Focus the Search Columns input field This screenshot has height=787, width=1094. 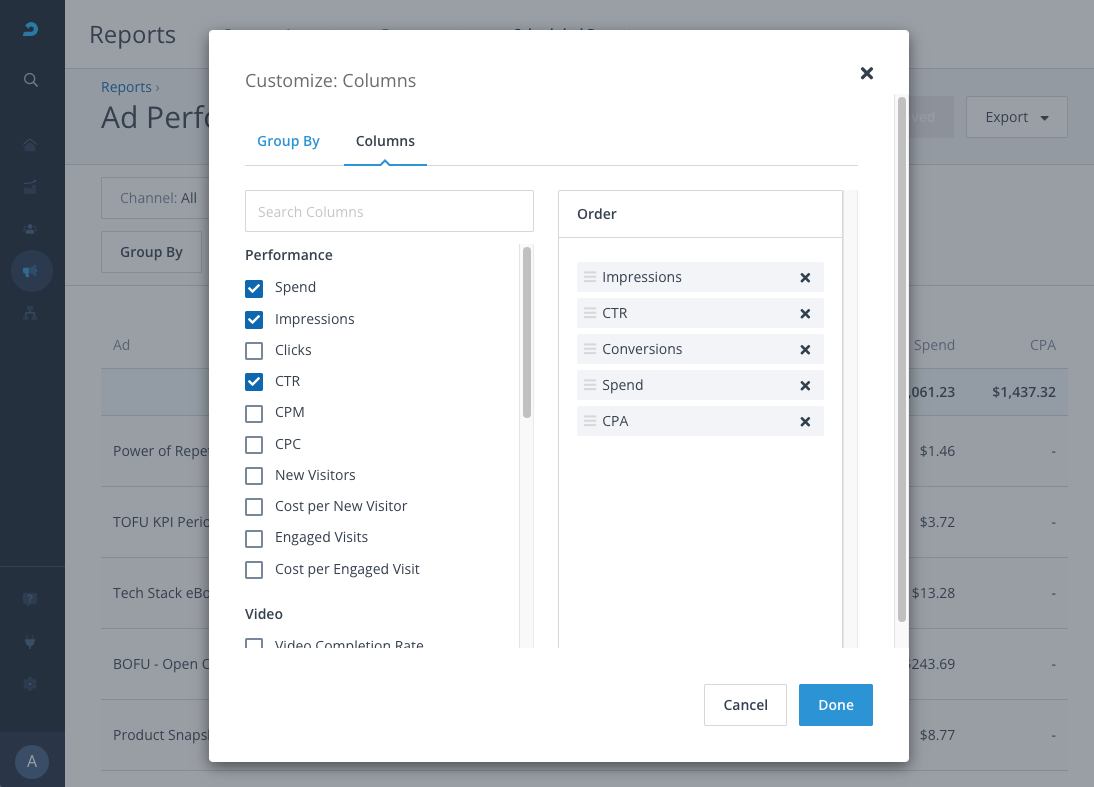389,212
